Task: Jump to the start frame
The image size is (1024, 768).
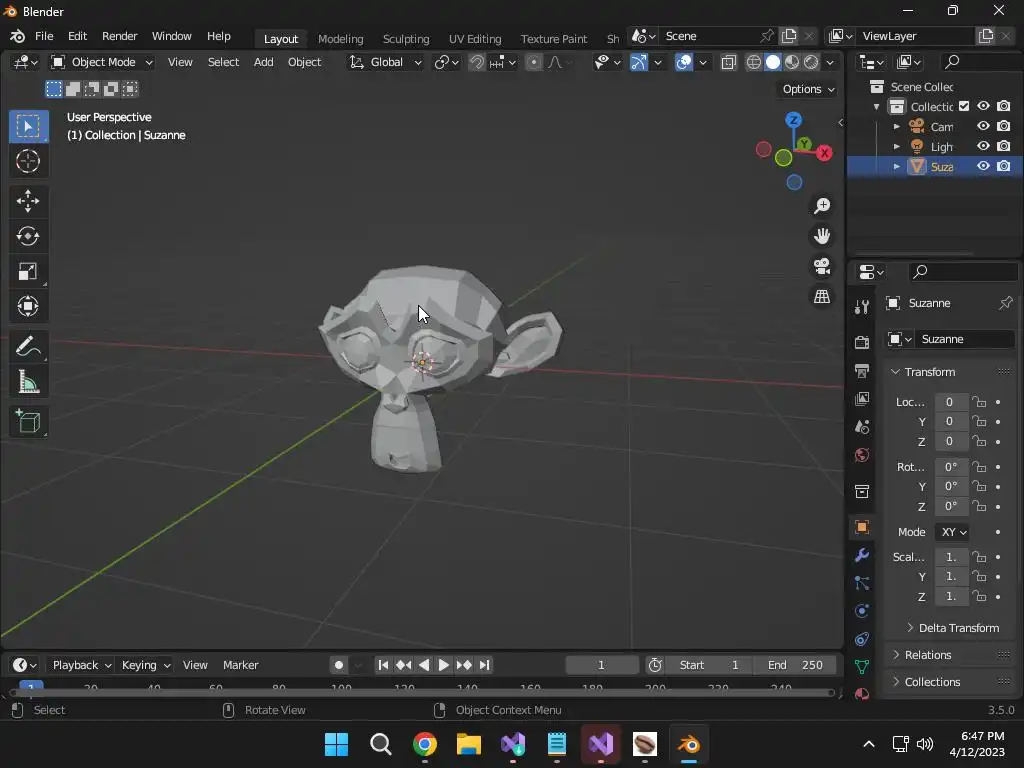Action: 383,665
